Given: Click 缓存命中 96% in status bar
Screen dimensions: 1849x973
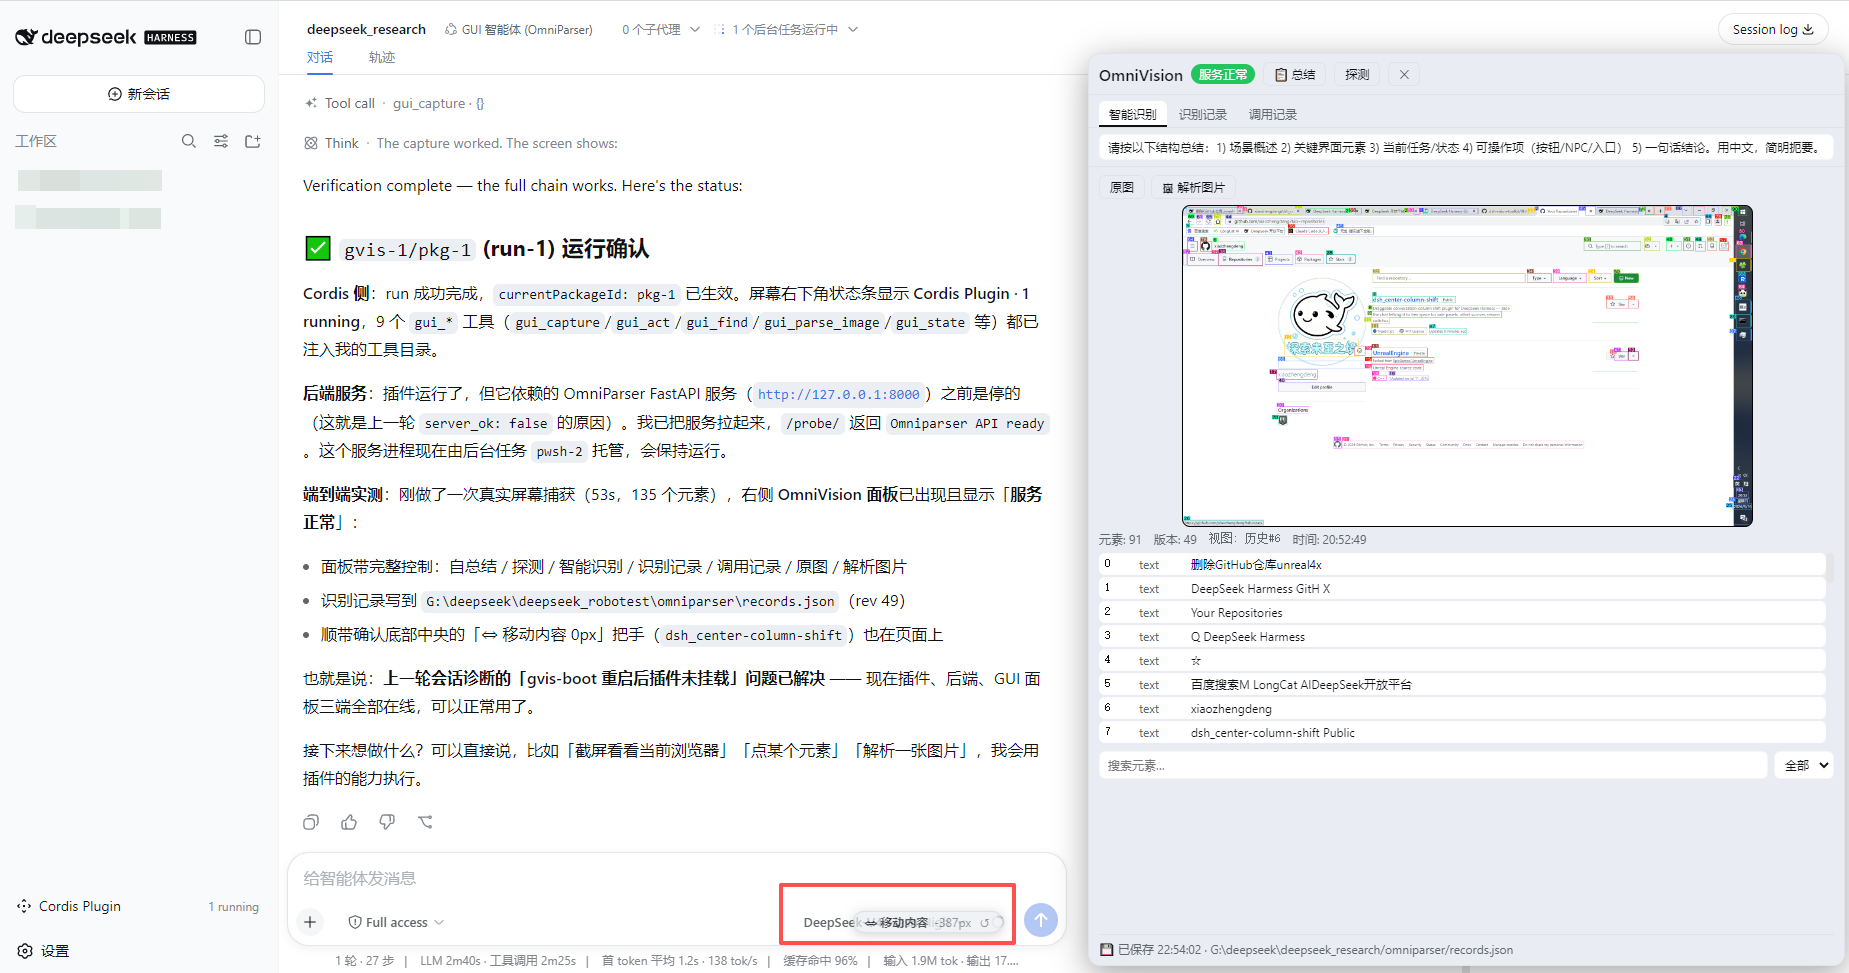Looking at the screenshot, I should point(820,961).
